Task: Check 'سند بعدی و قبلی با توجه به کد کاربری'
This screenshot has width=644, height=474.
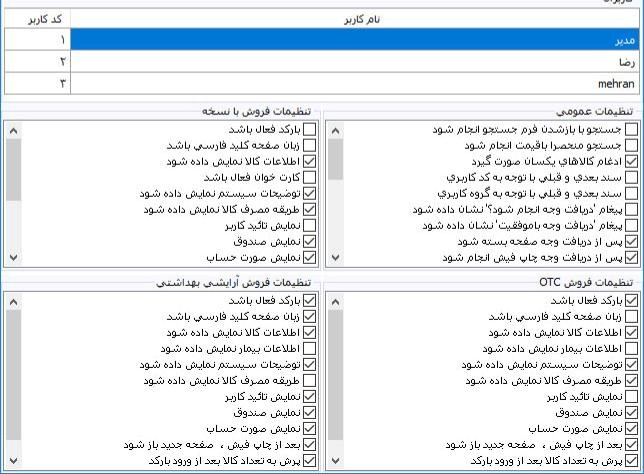Action: point(631,177)
